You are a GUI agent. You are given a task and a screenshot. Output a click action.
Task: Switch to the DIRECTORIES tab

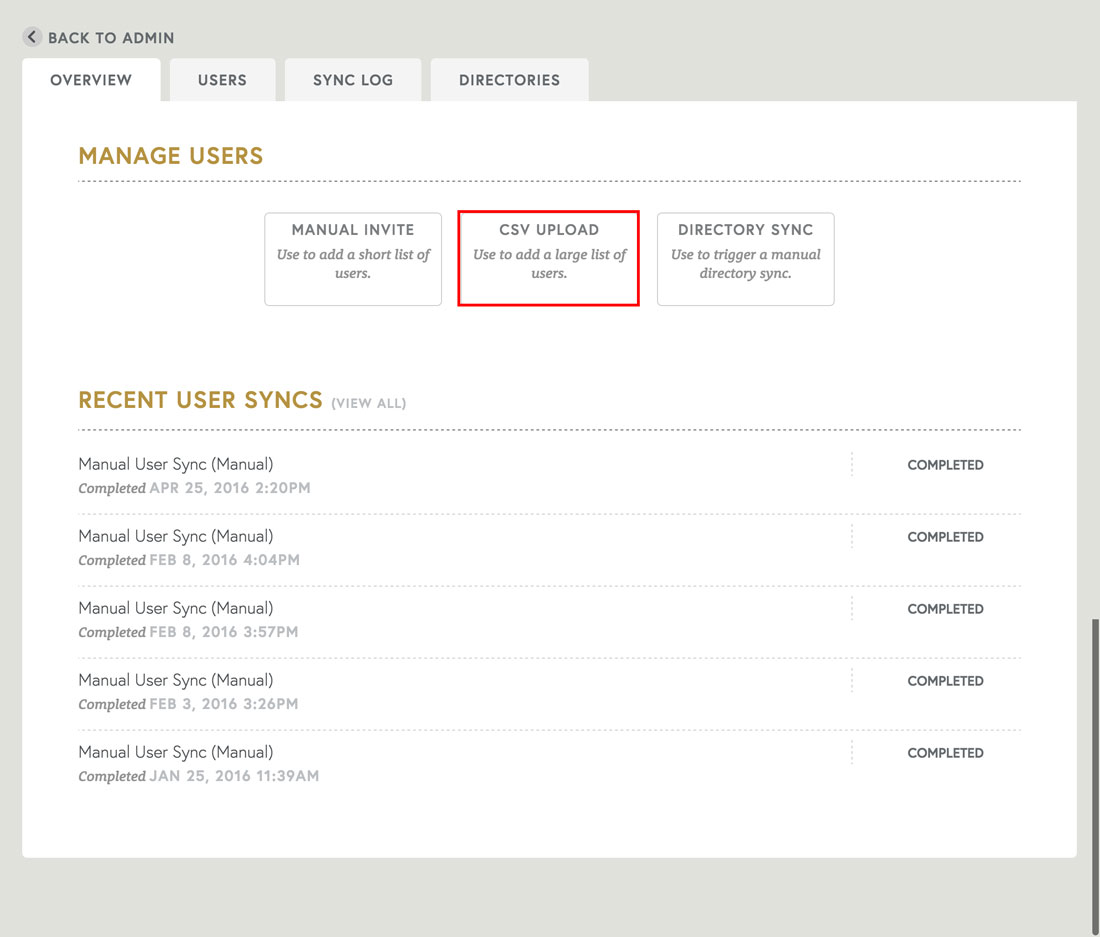[x=509, y=80]
